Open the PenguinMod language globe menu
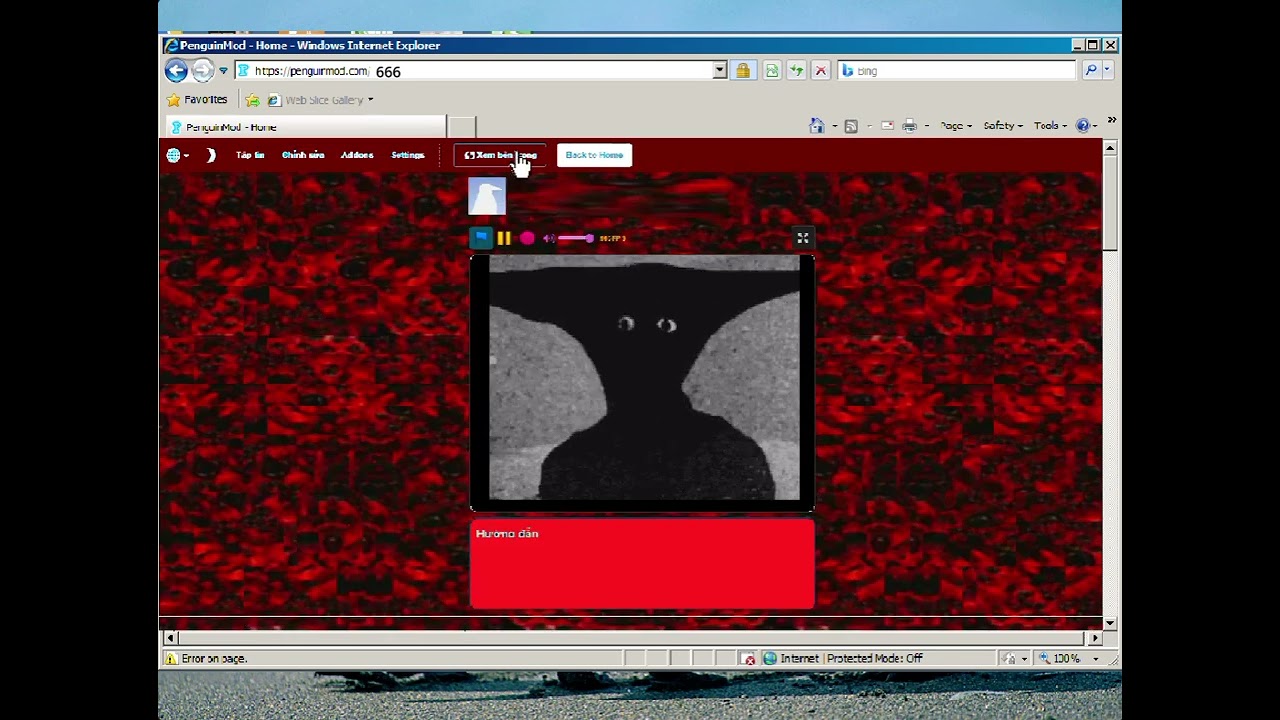Image resolution: width=1280 pixels, height=720 pixels. tap(178, 155)
